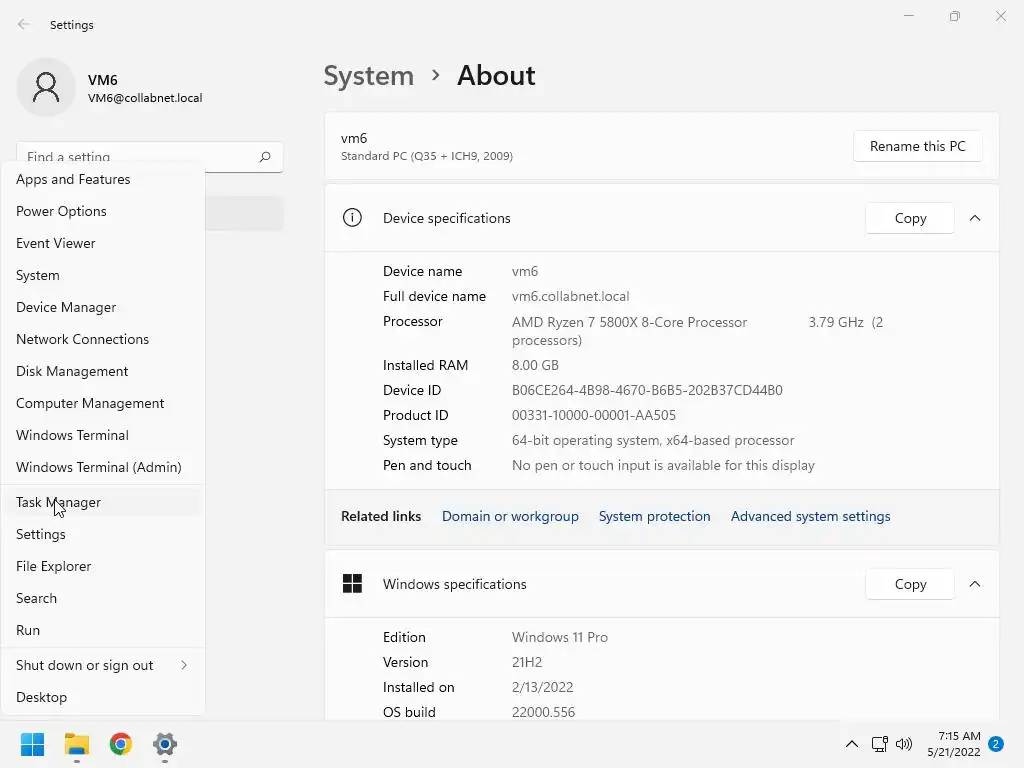
Task: Open volume speaker icon in tray
Action: 904,744
